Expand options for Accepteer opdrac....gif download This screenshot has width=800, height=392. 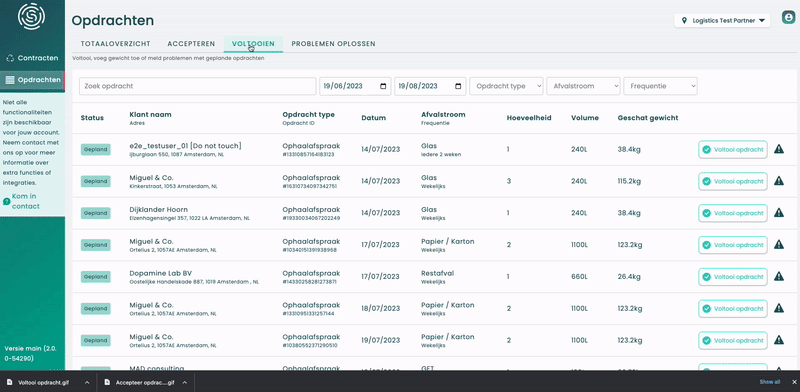tap(185, 382)
